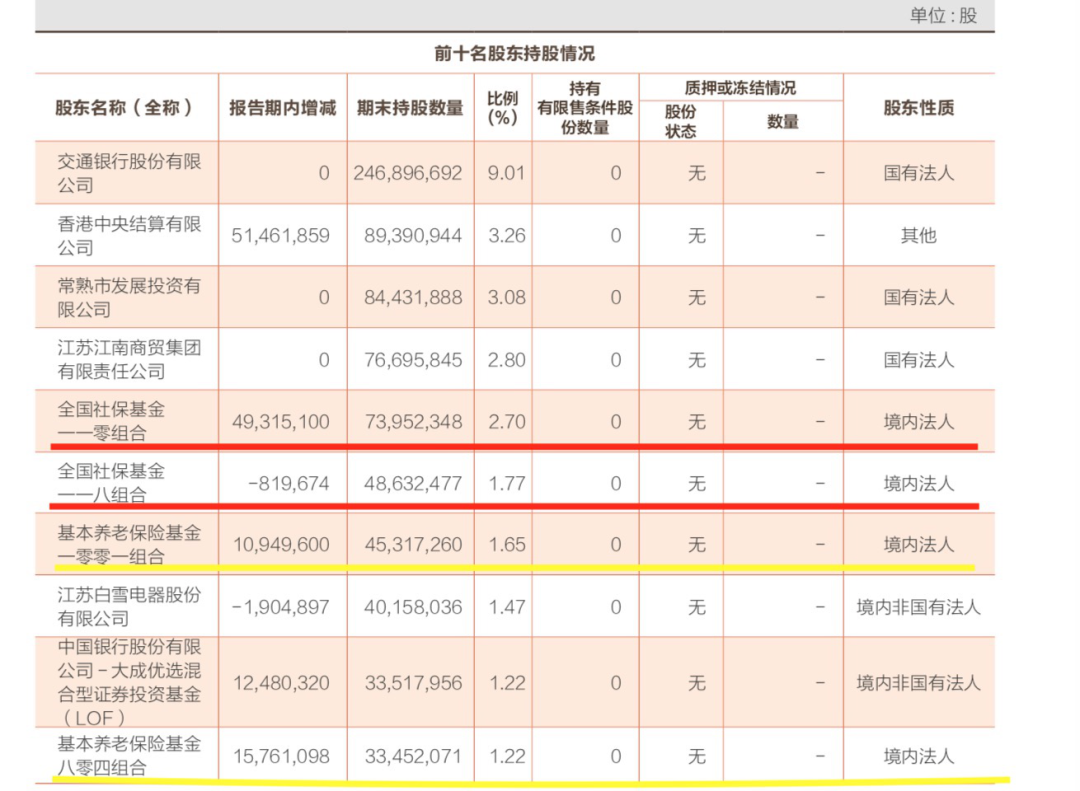Click holding value 73,952,348

(x=413, y=422)
